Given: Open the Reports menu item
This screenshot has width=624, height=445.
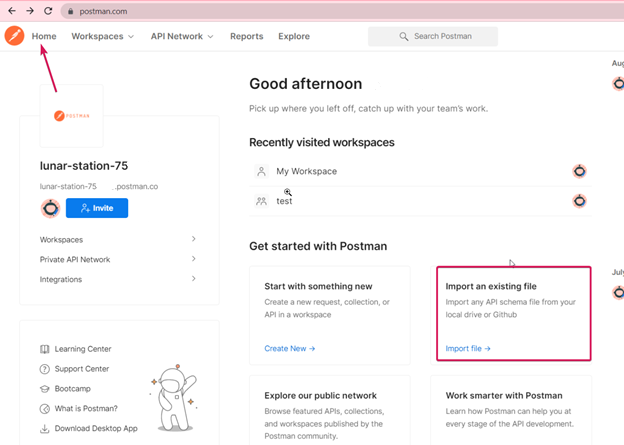Looking at the screenshot, I should (x=247, y=36).
